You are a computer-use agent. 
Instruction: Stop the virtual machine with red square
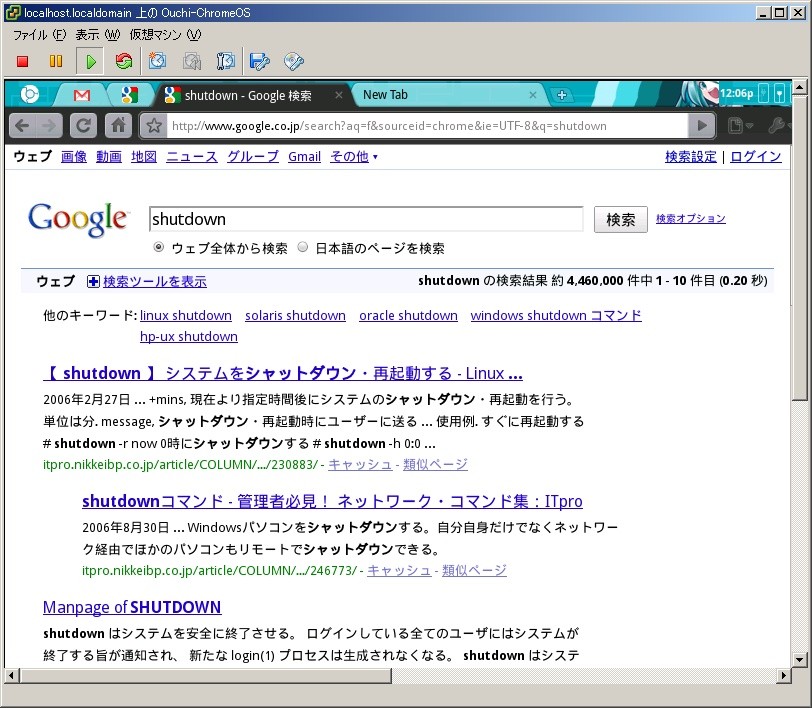click(x=22, y=62)
